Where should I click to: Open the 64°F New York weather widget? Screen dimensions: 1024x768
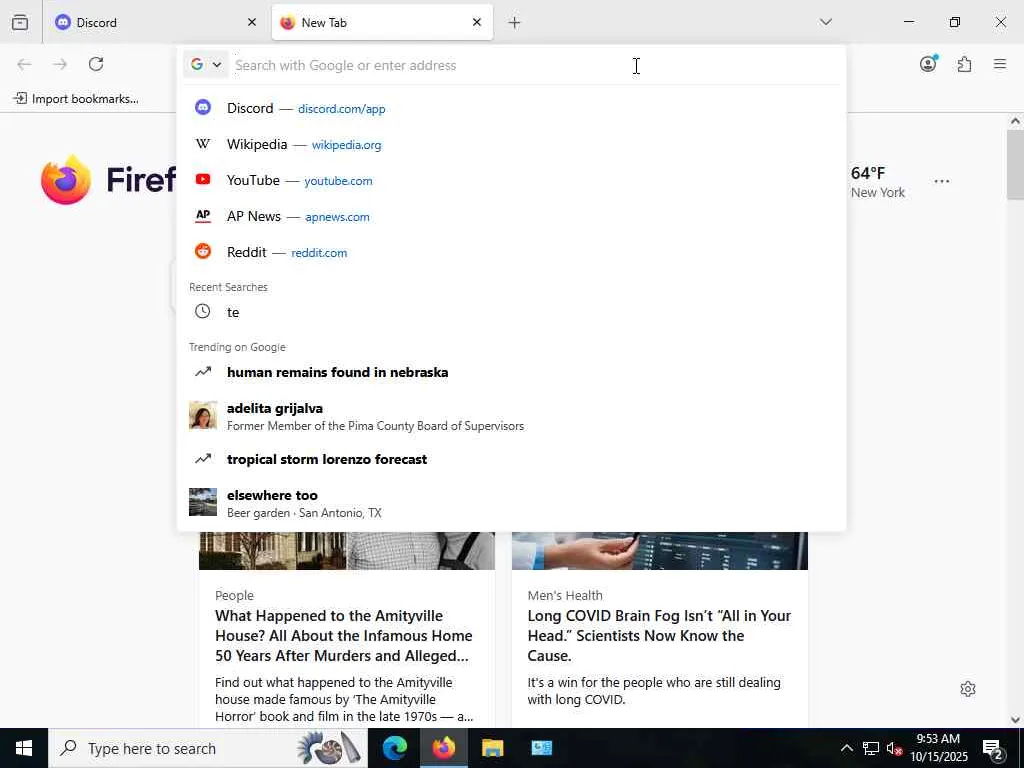click(878, 182)
